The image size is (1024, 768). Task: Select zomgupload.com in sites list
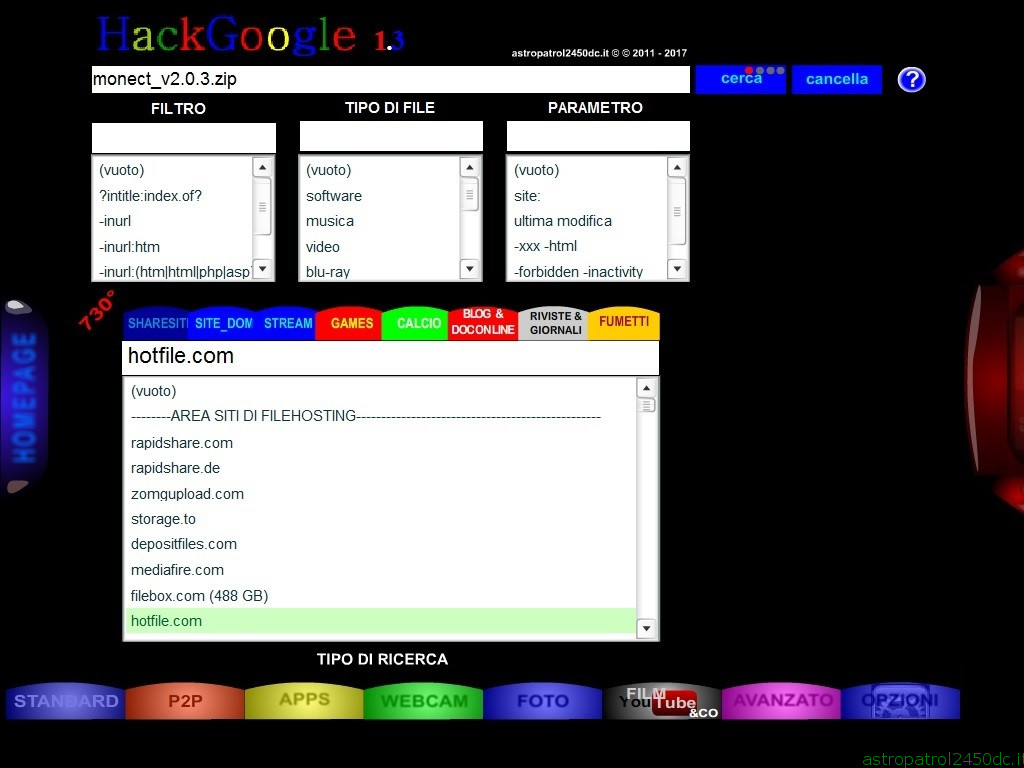[x=380, y=494]
